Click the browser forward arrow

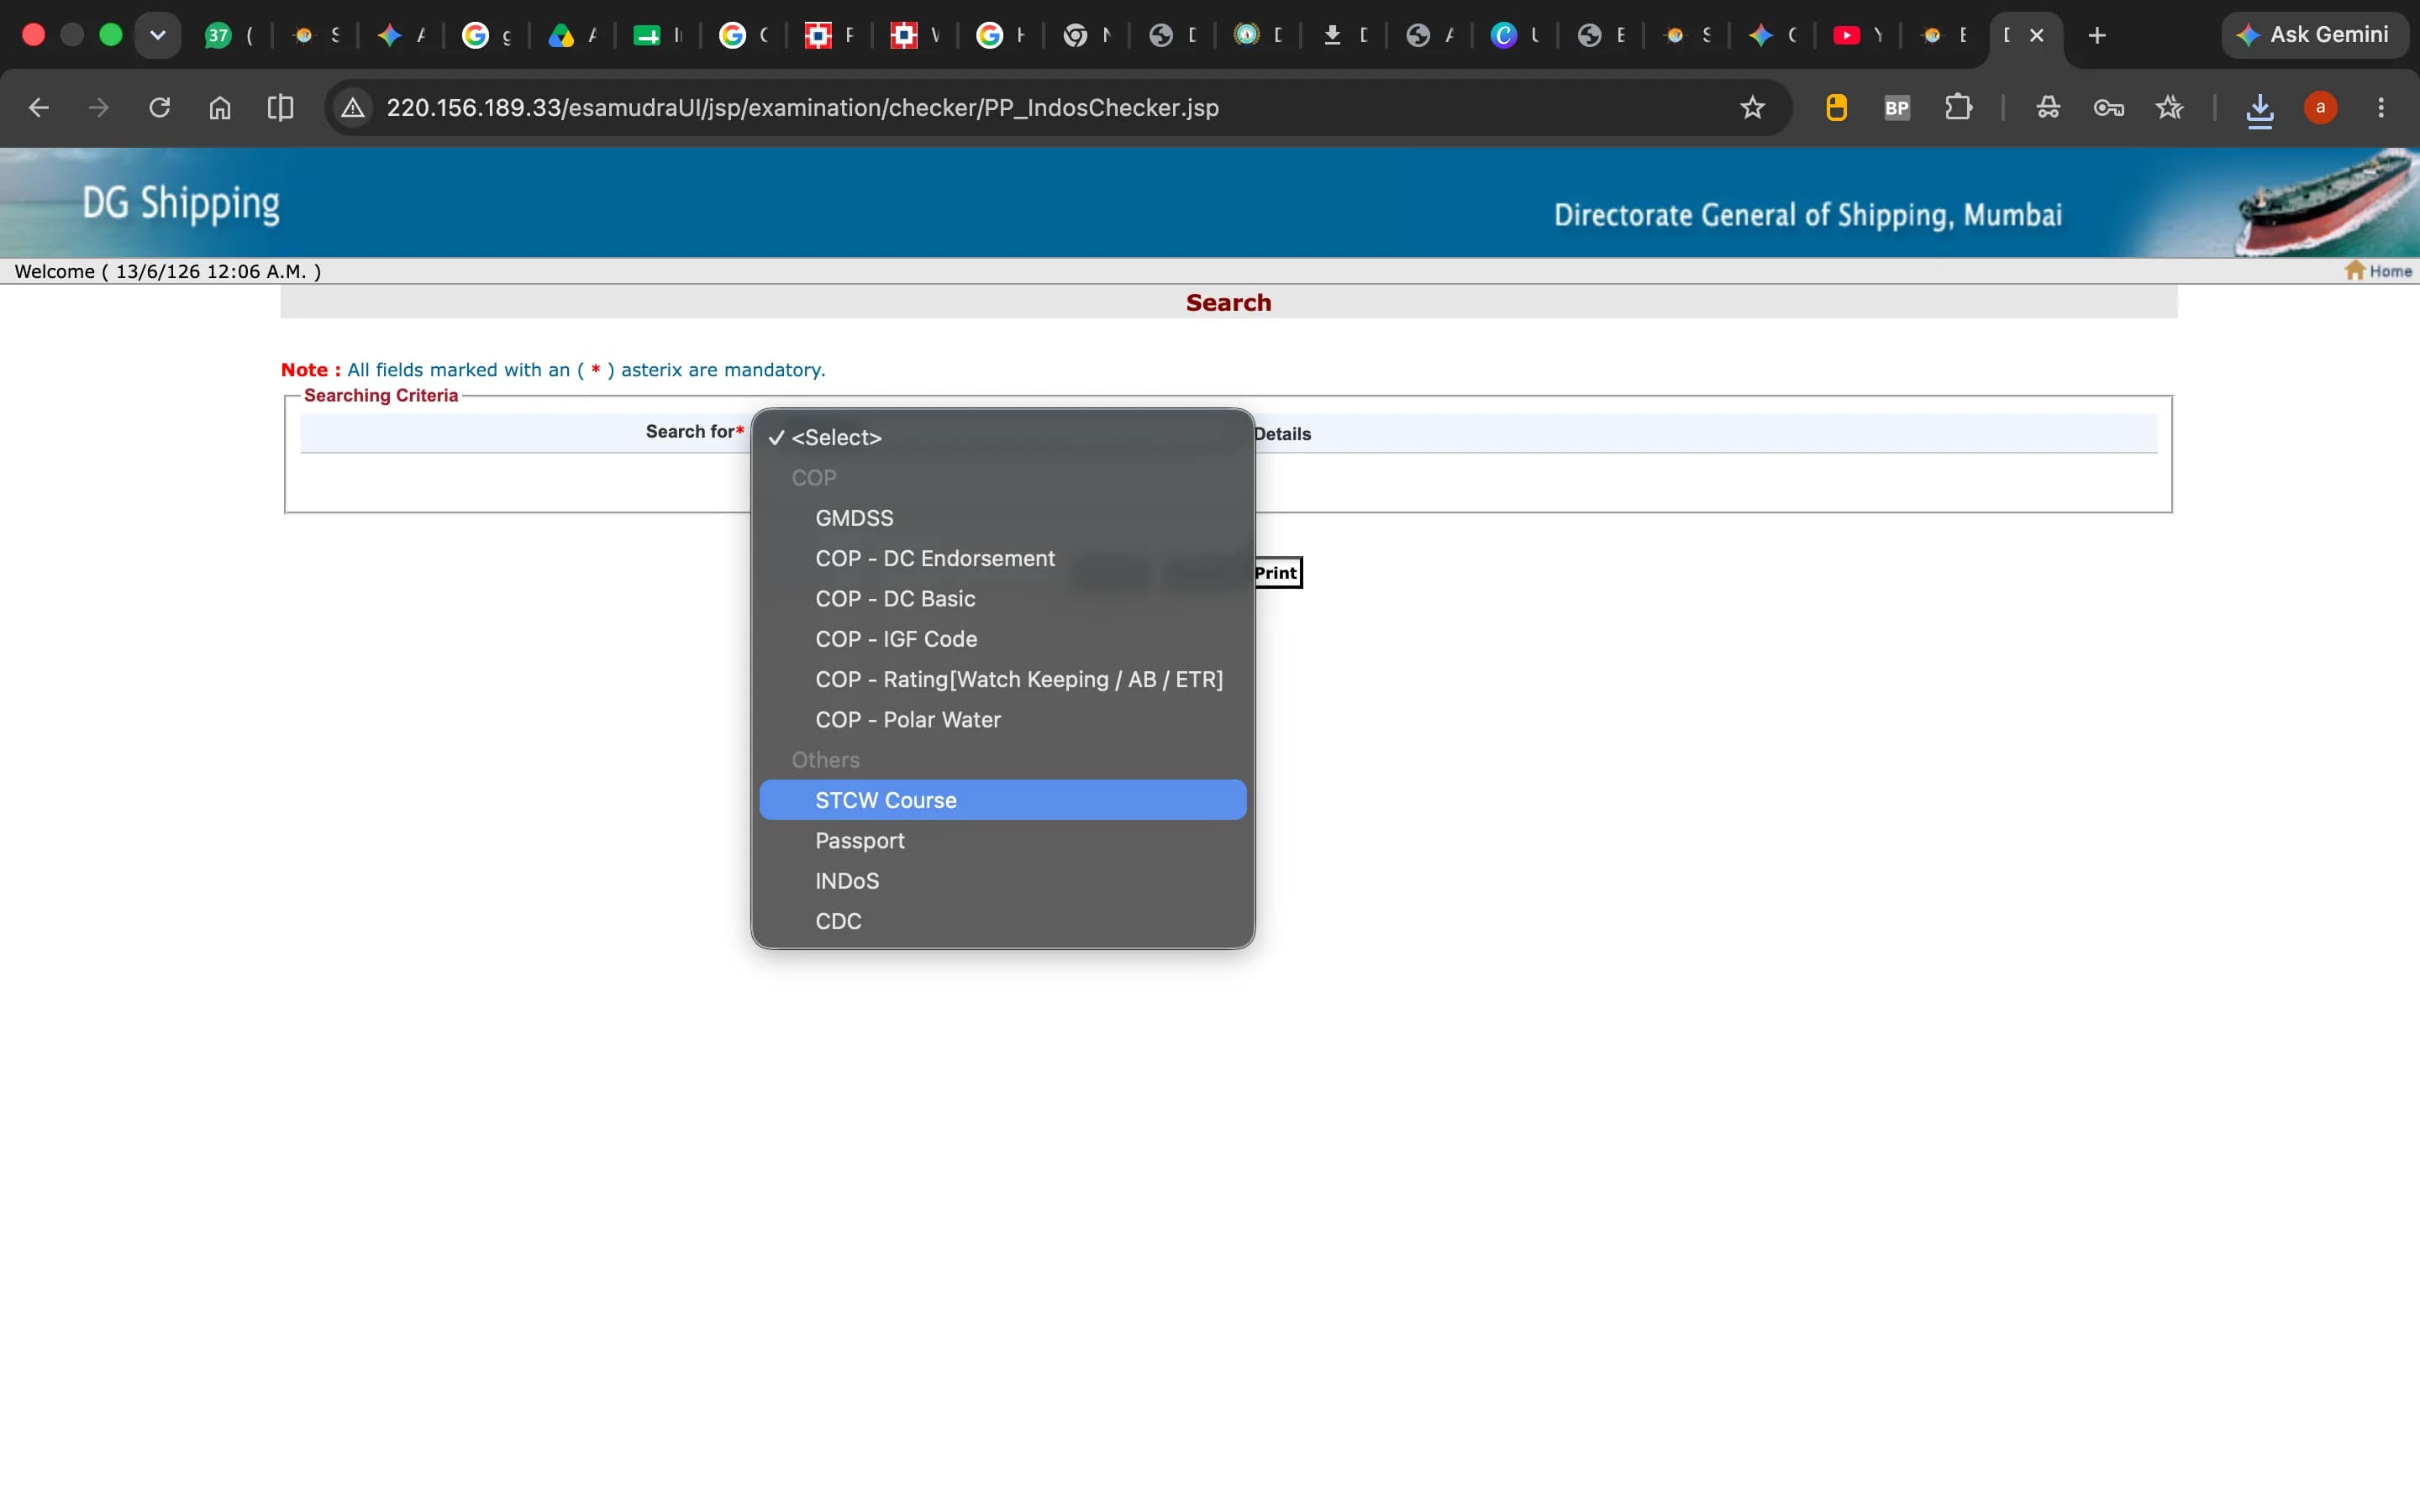pyautogui.click(x=98, y=107)
